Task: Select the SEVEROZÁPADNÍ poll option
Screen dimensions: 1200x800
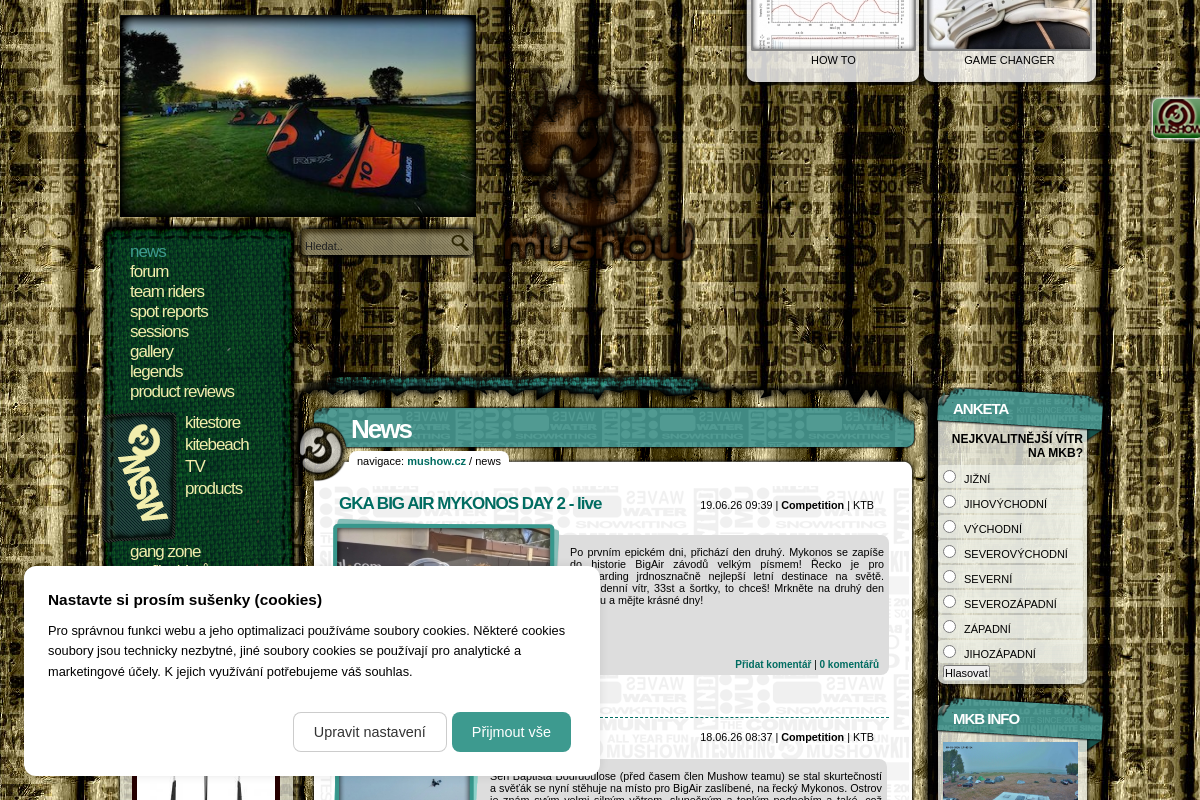Action: click(950, 602)
